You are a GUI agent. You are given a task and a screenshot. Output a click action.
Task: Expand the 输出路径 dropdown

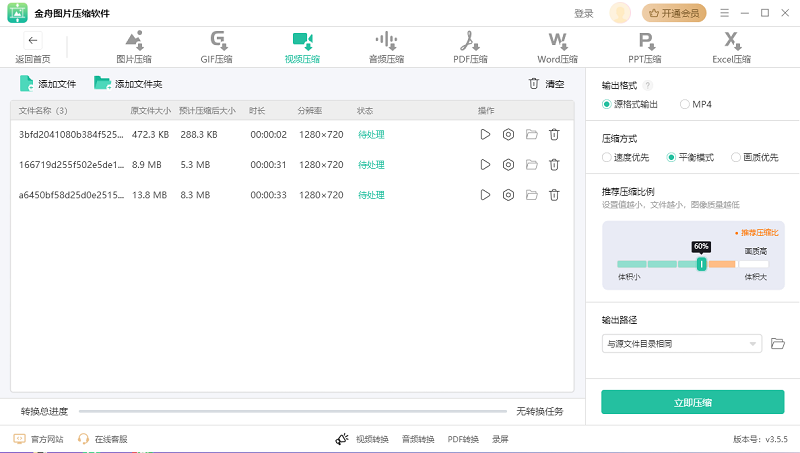coord(754,344)
